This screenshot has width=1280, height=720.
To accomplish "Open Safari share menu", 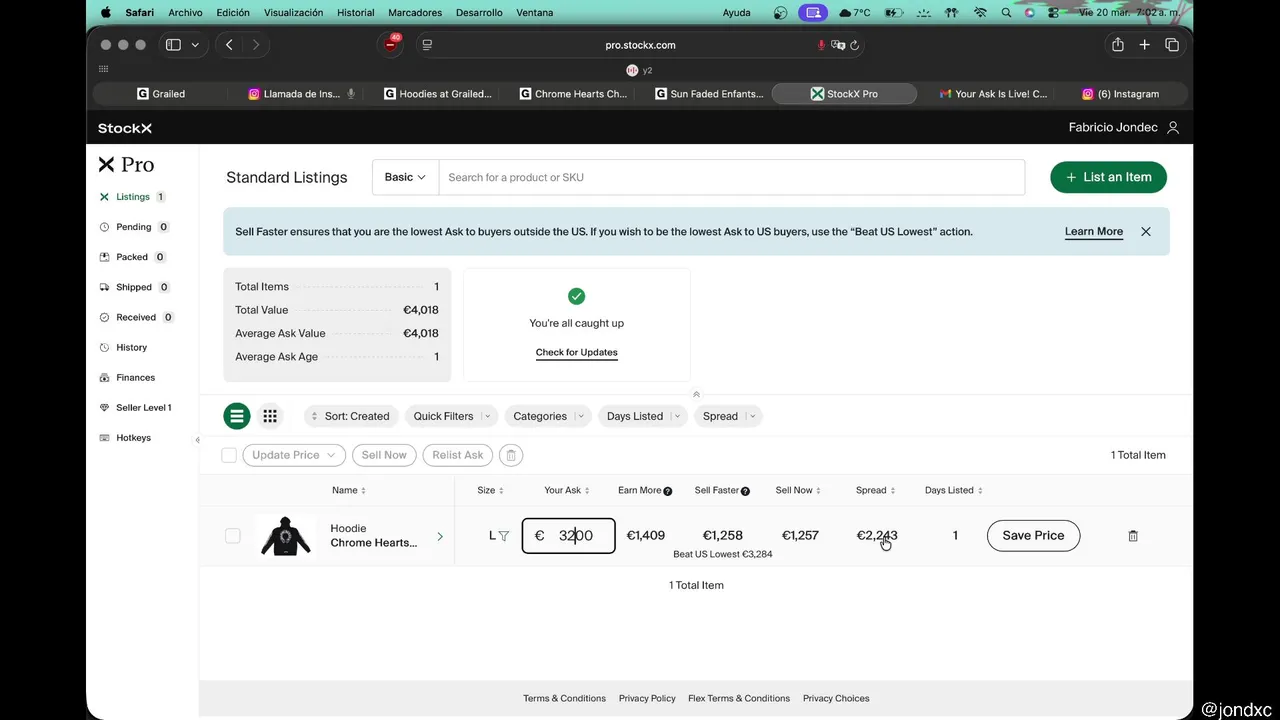I will pos(1118,45).
